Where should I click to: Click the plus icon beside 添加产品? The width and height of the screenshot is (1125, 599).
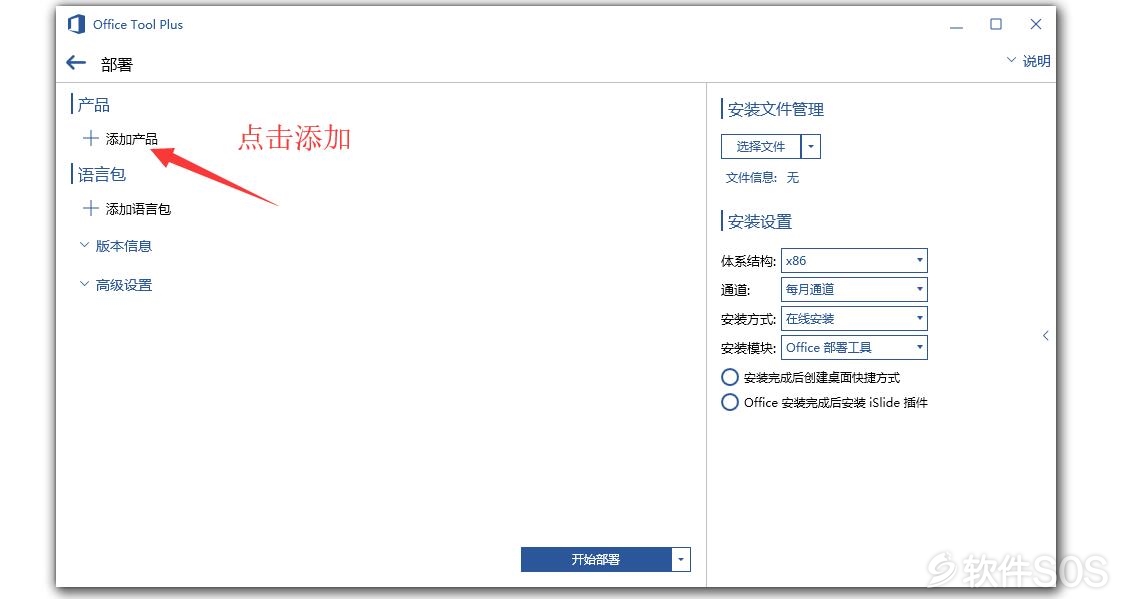tap(90, 138)
